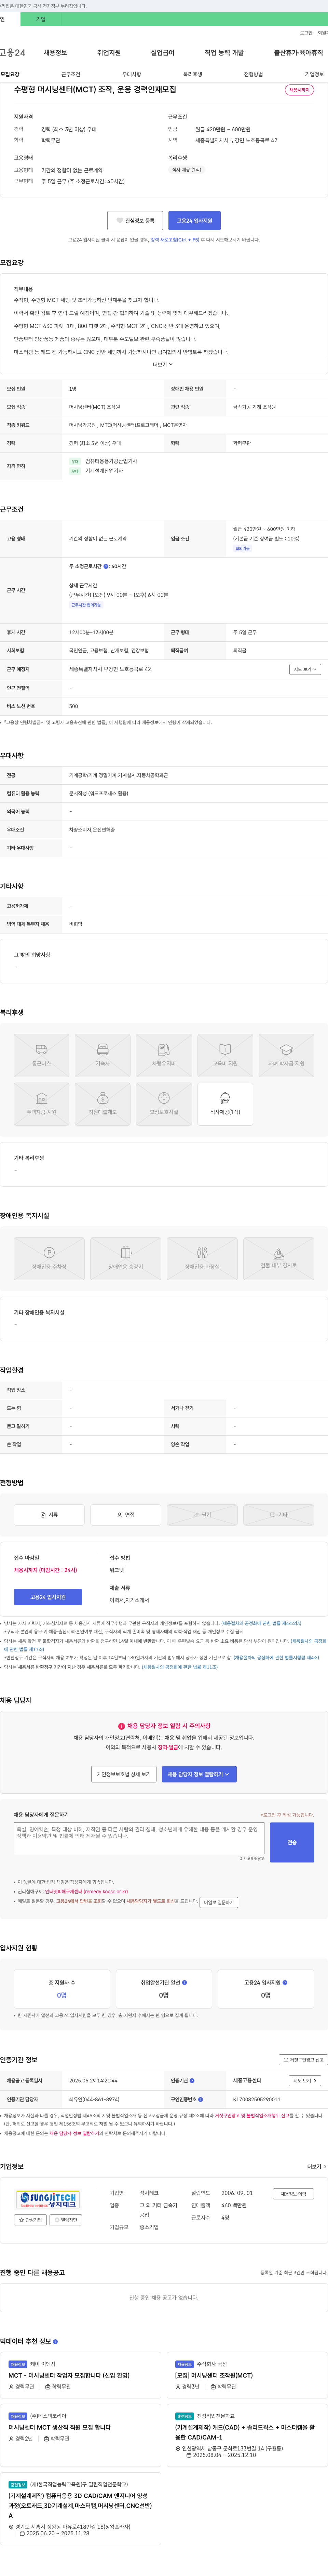
Task: Click the 전송 button
Action: point(292,1842)
